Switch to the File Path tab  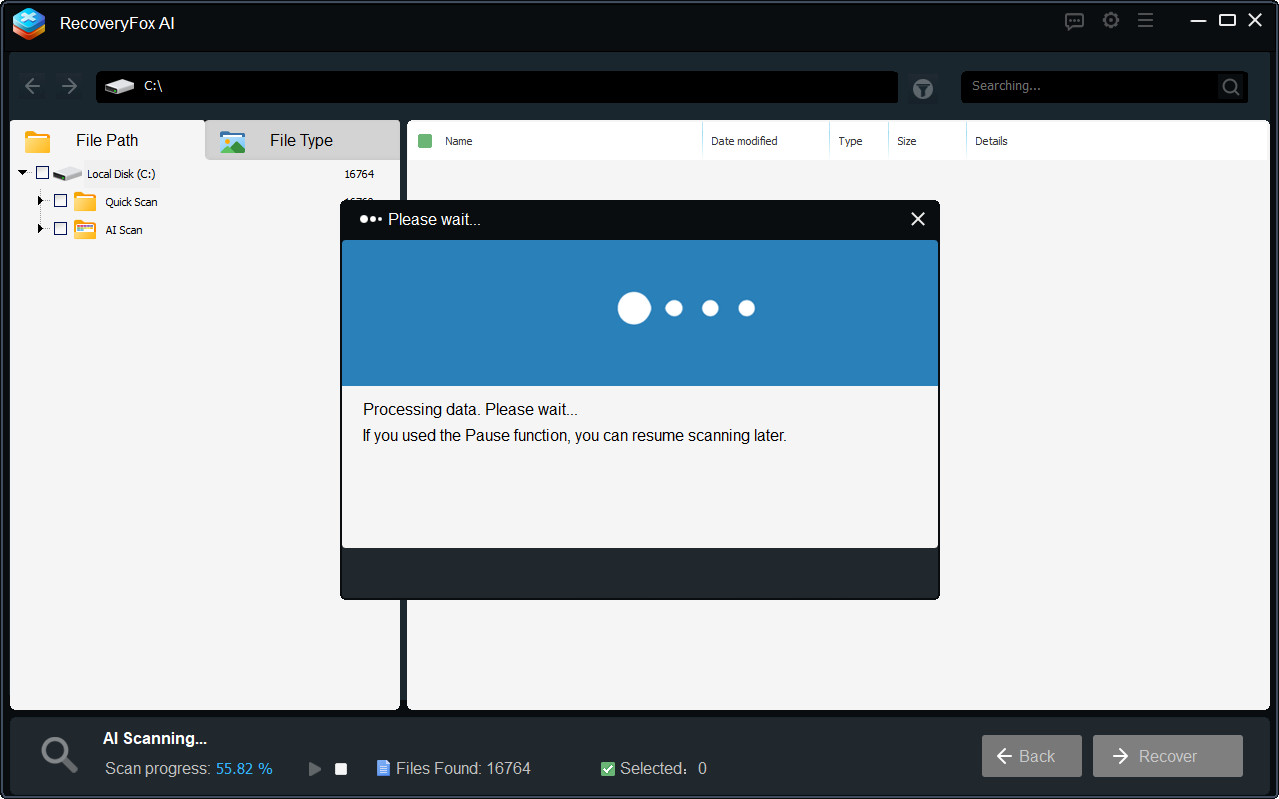tap(107, 140)
